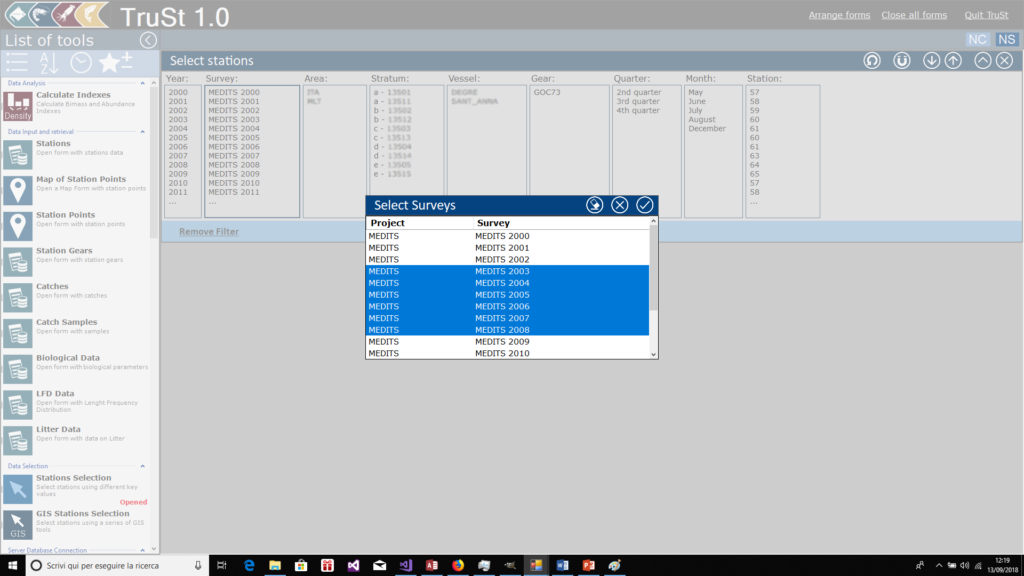
Task: Cancel the Select Surveys dialog
Action: (x=620, y=205)
